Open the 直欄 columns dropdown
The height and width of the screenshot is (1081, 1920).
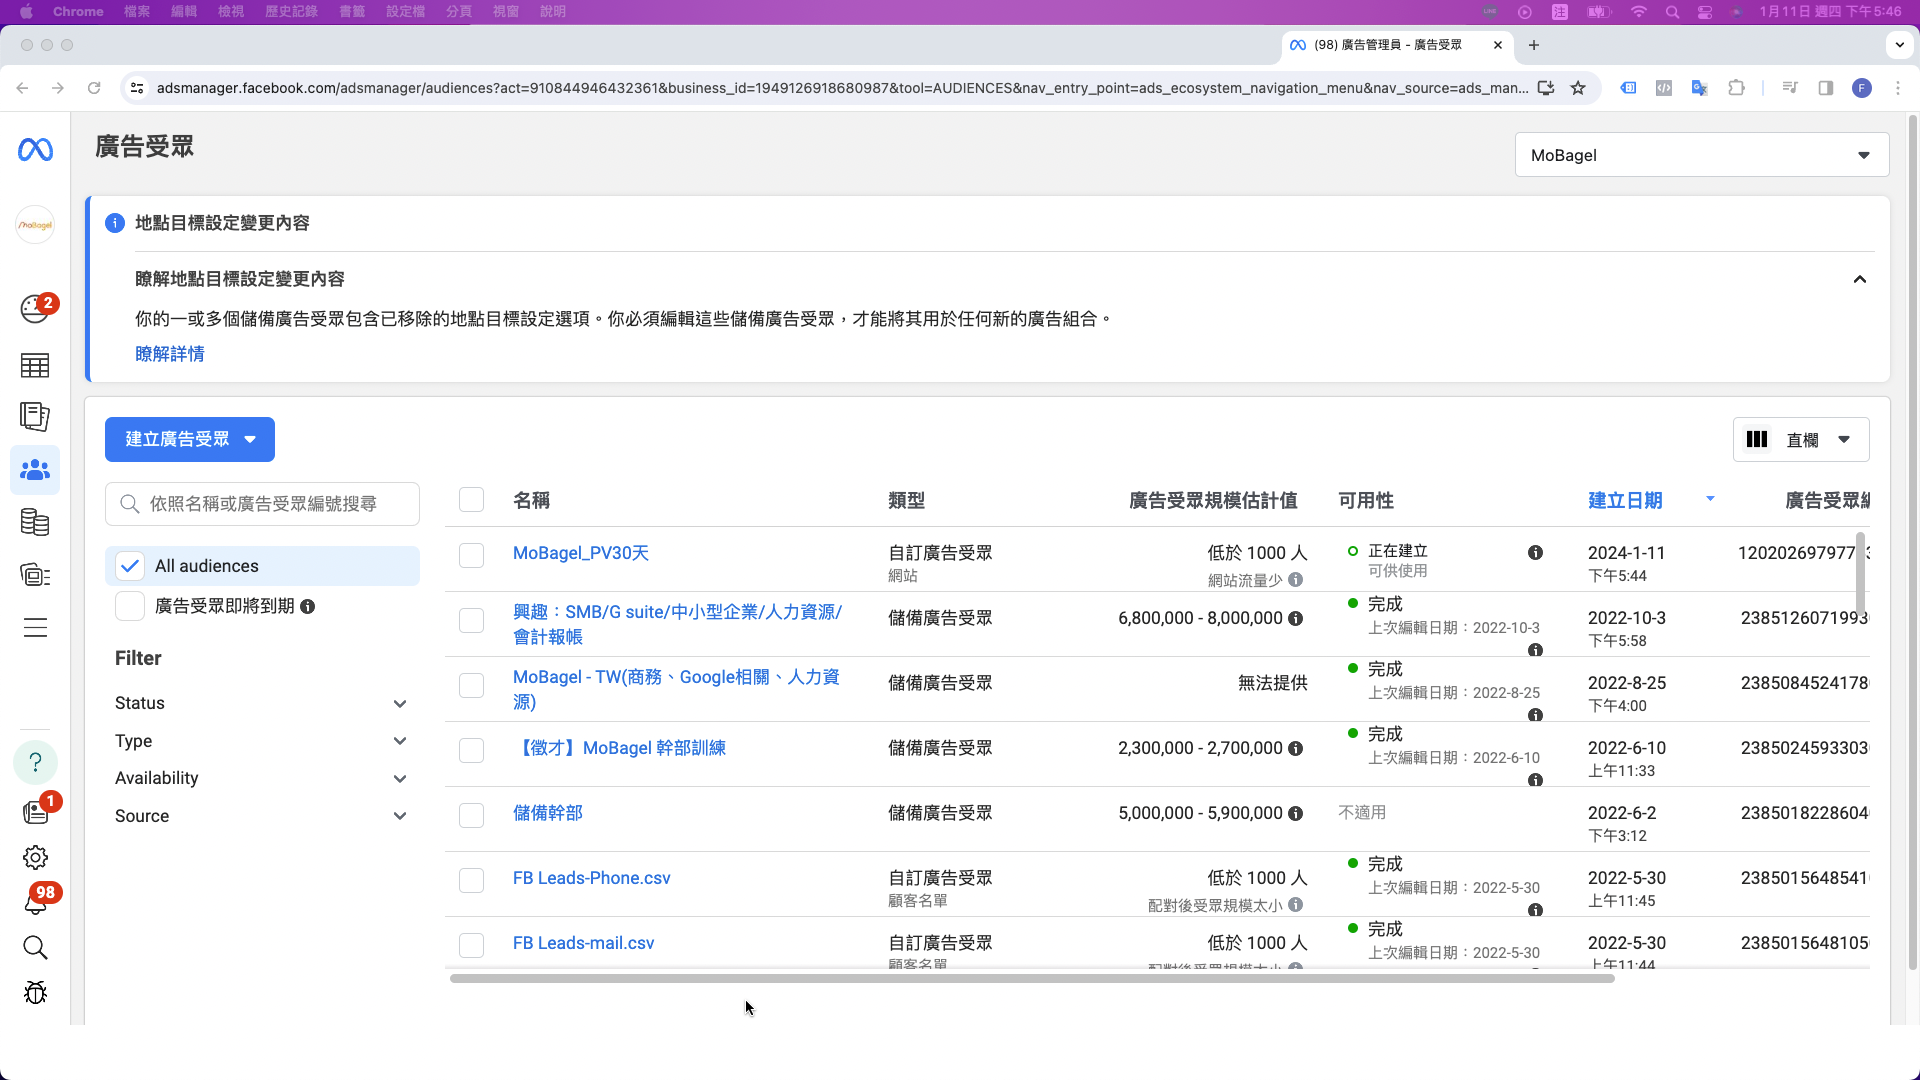point(1800,440)
